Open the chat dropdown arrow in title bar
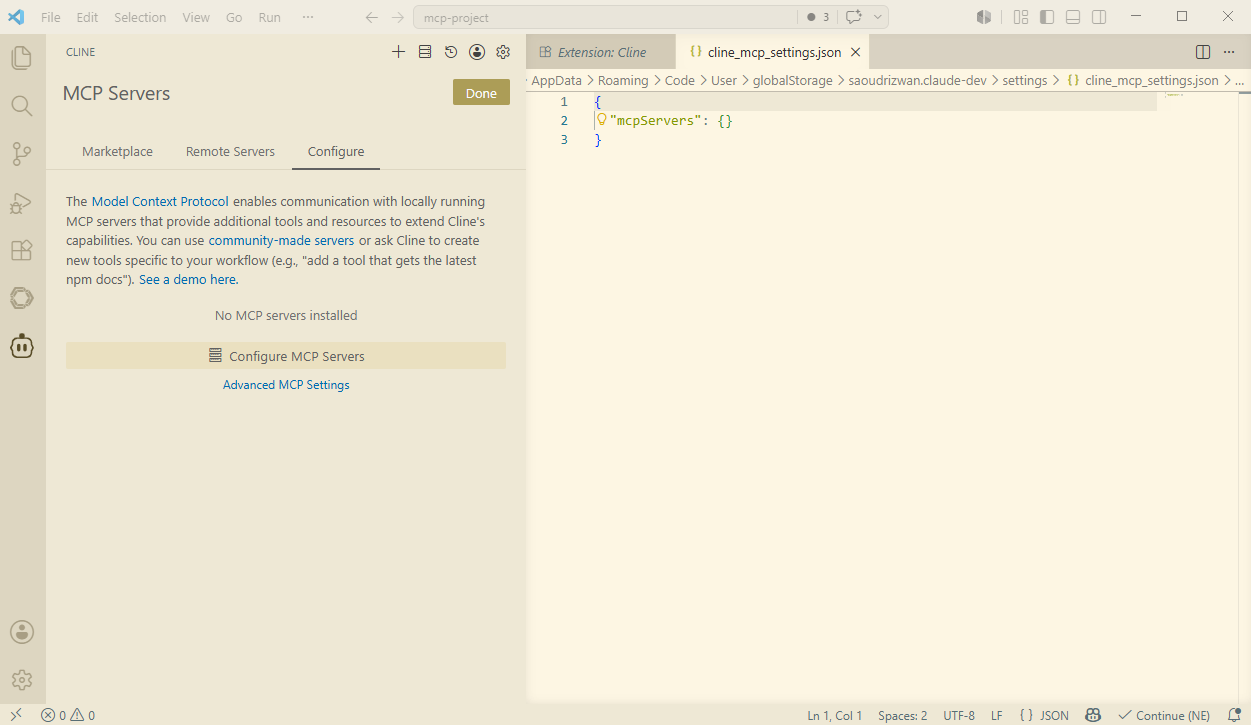The height and width of the screenshot is (725, 1251). (x=878, y=17)
